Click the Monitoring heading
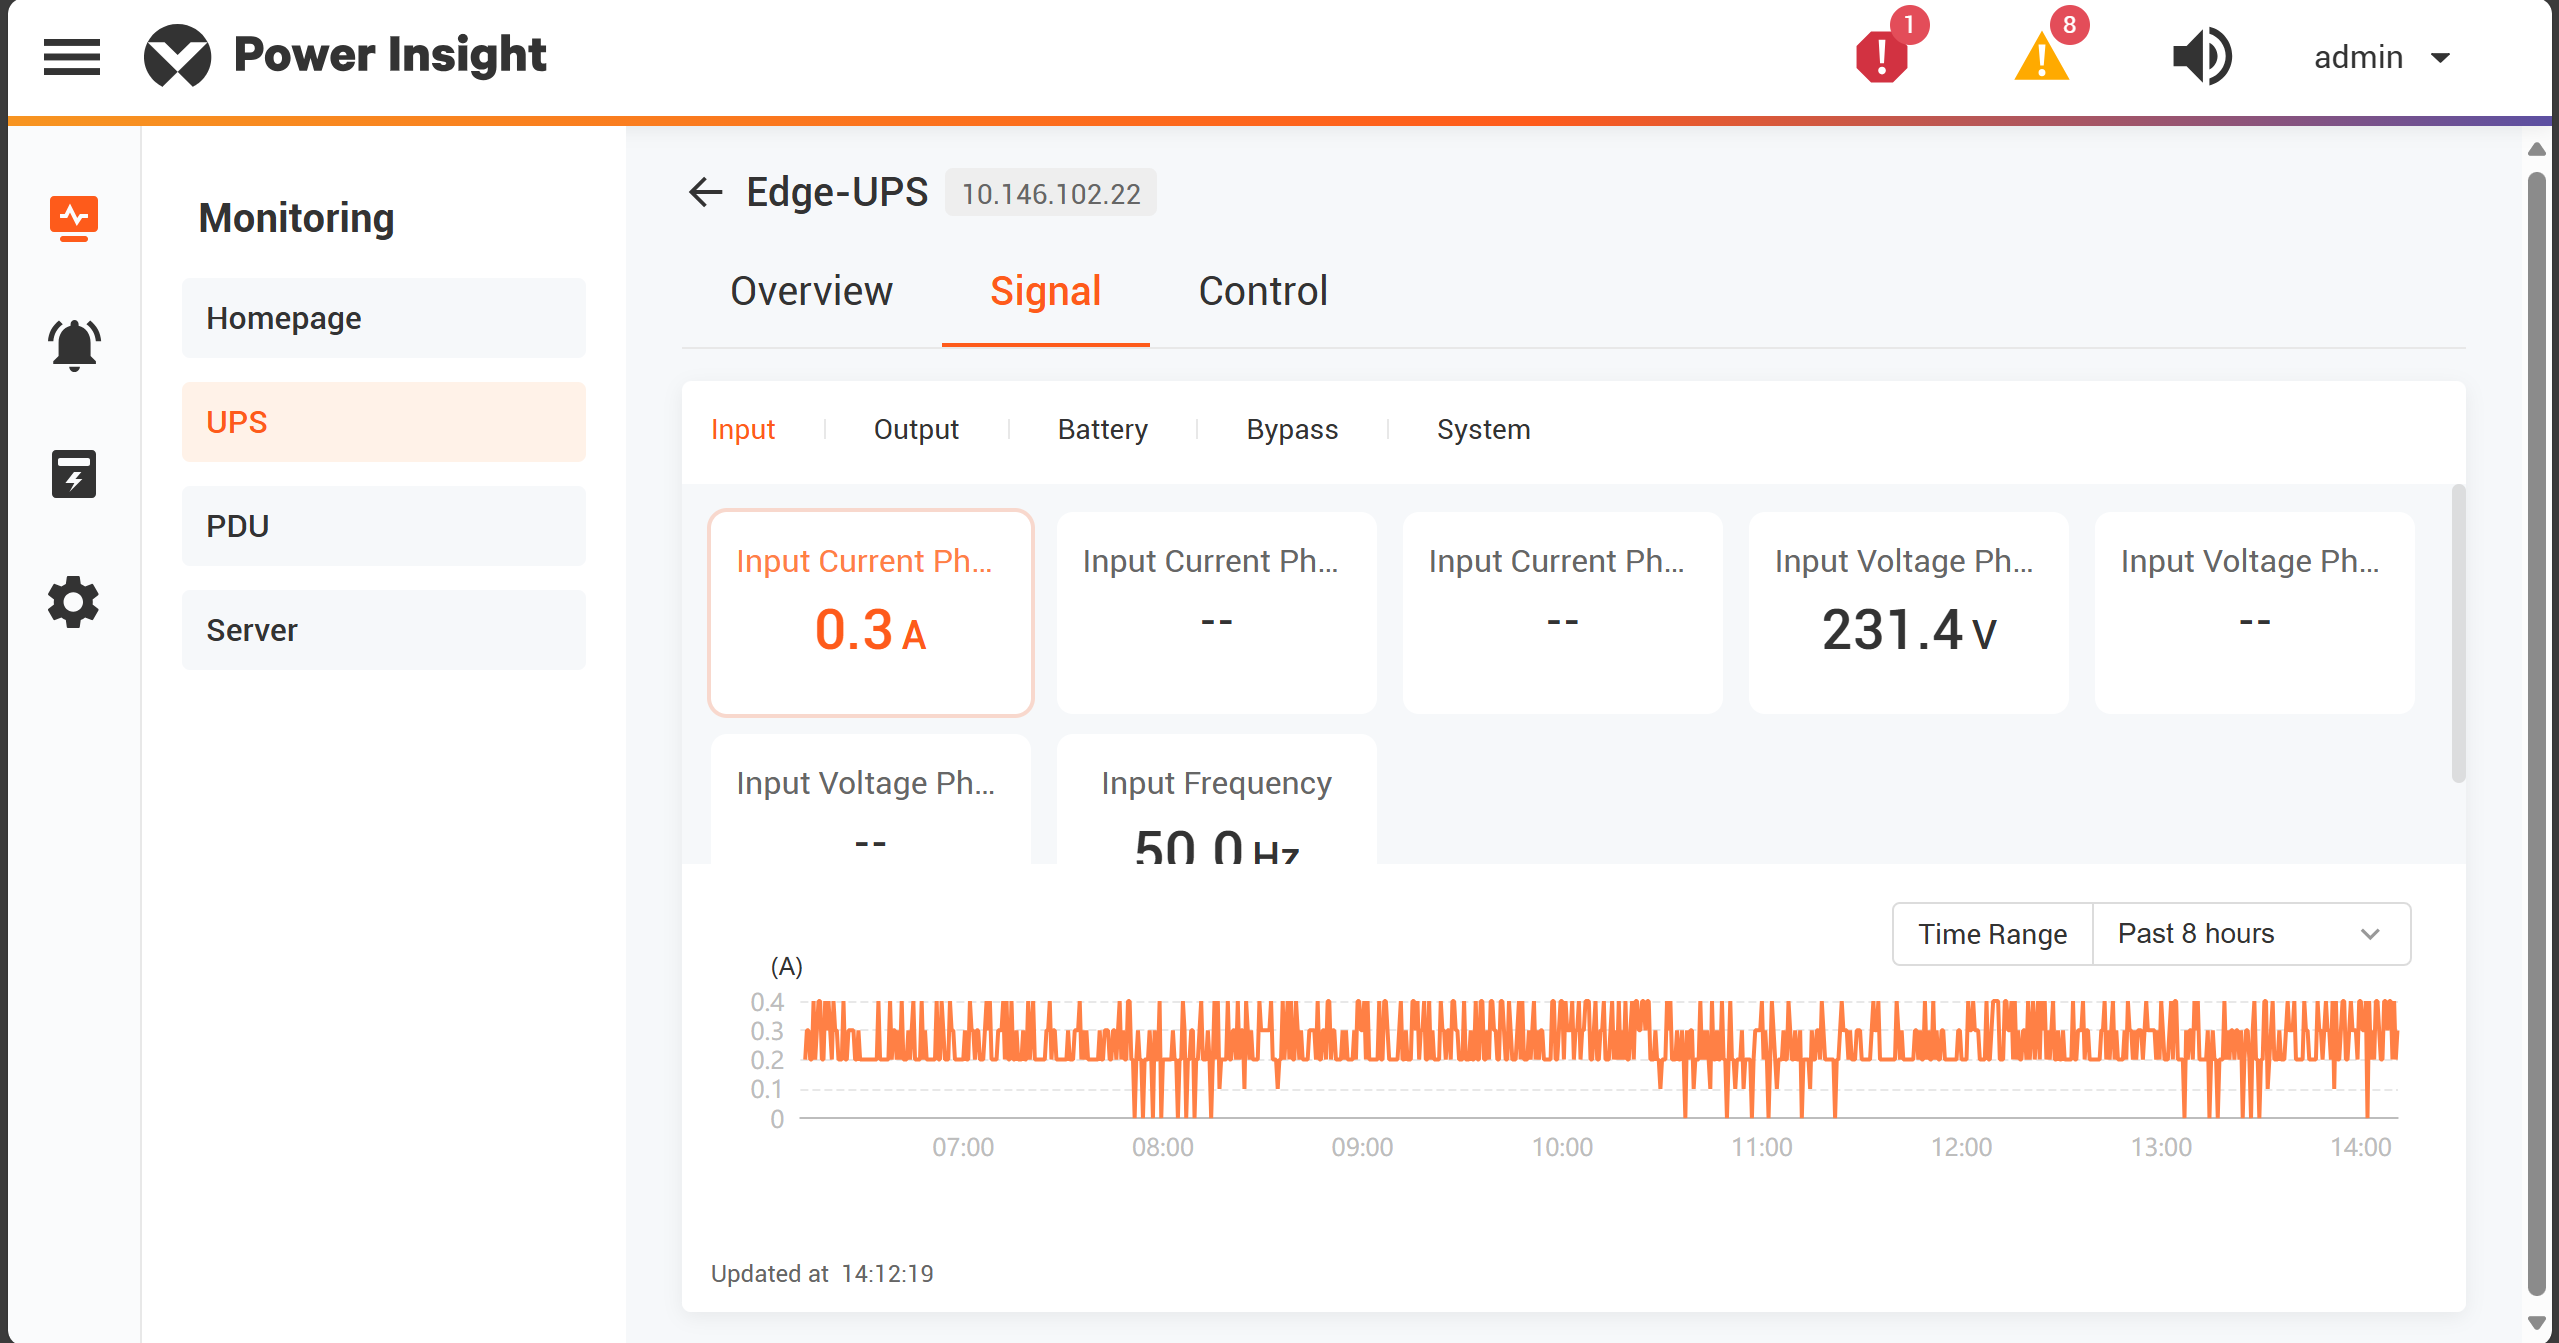This screenshot has width=2559, height=1343. tap(296, 218)
